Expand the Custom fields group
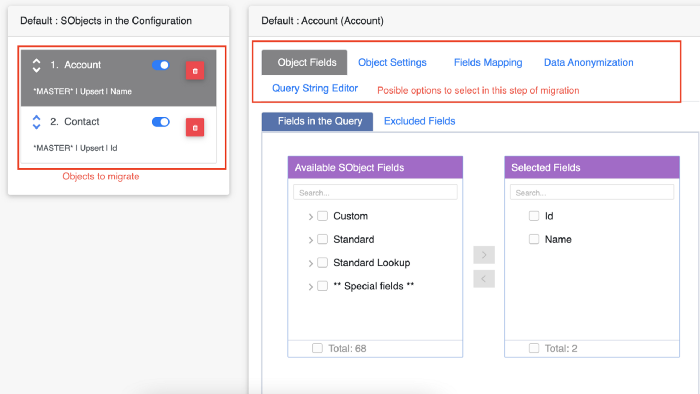The height and width of the screenshot is (394, 700). tap(310, 216)
